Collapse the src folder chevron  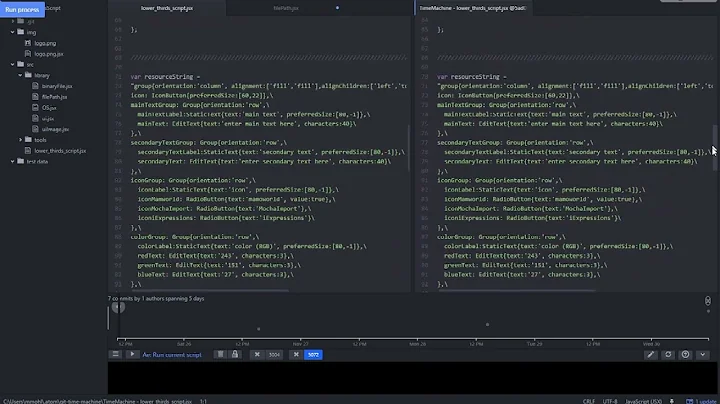click(x=12, y=64)
